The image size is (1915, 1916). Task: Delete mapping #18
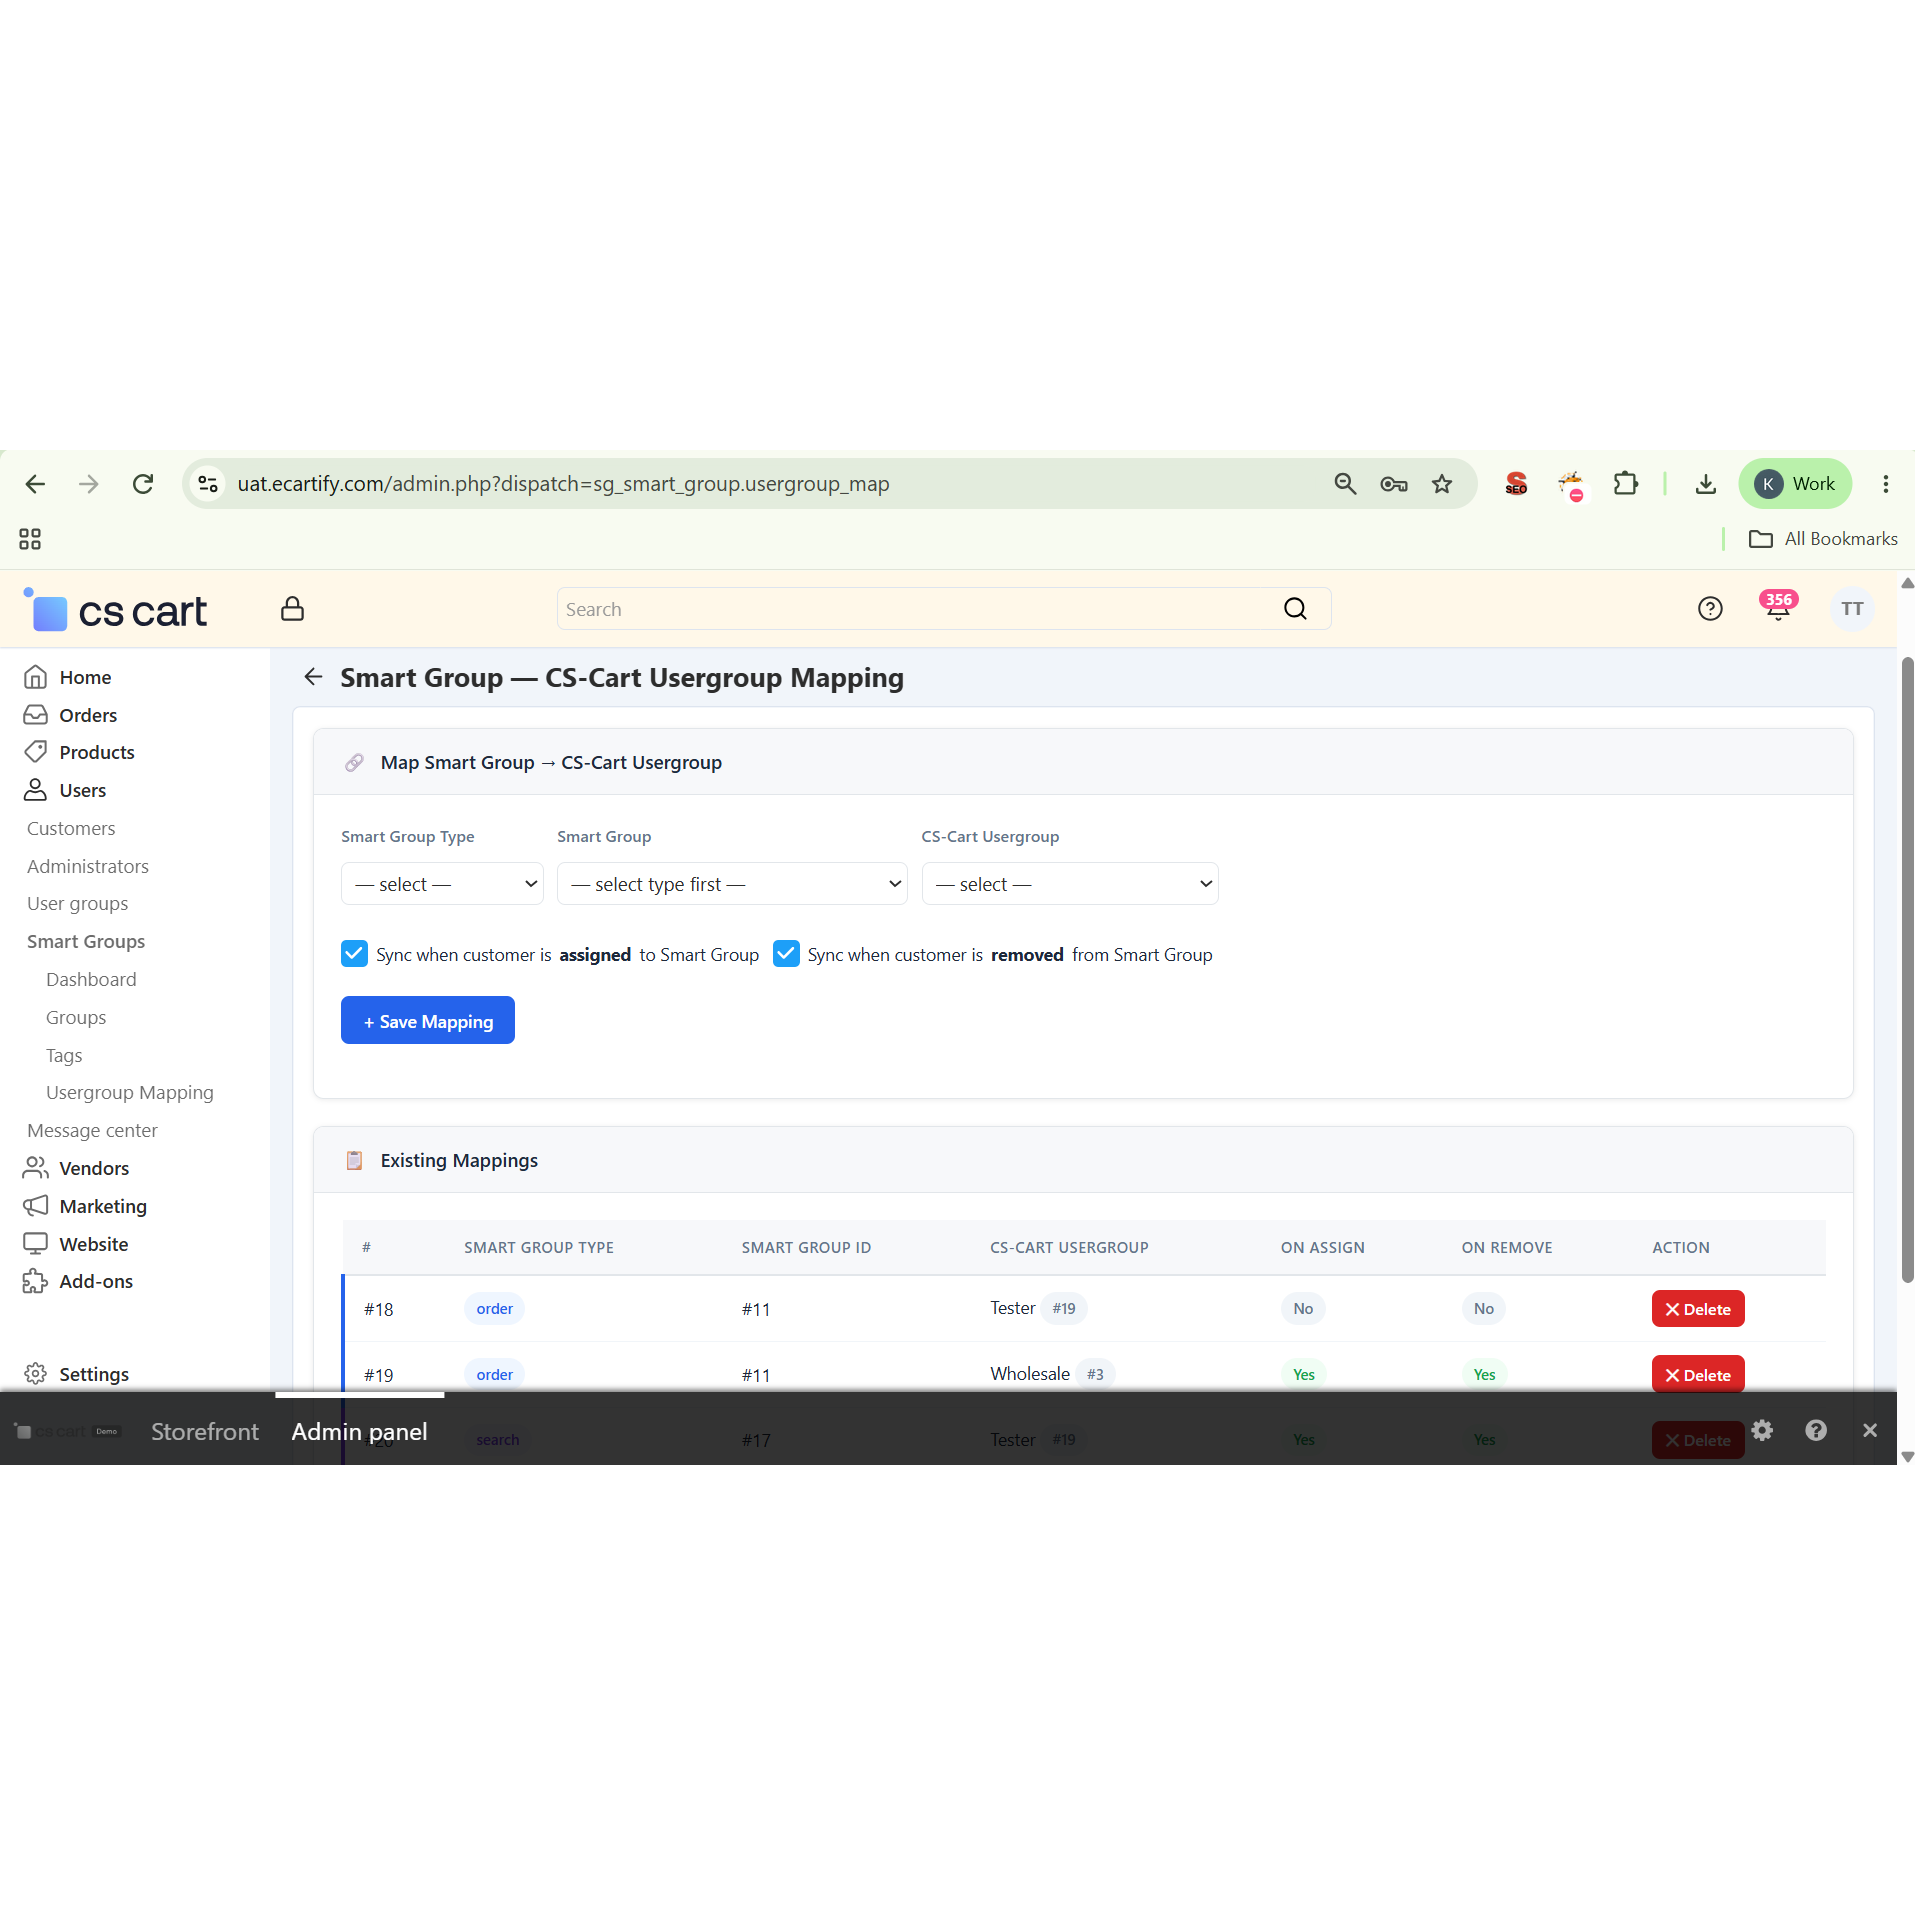coord(1698,1309)
